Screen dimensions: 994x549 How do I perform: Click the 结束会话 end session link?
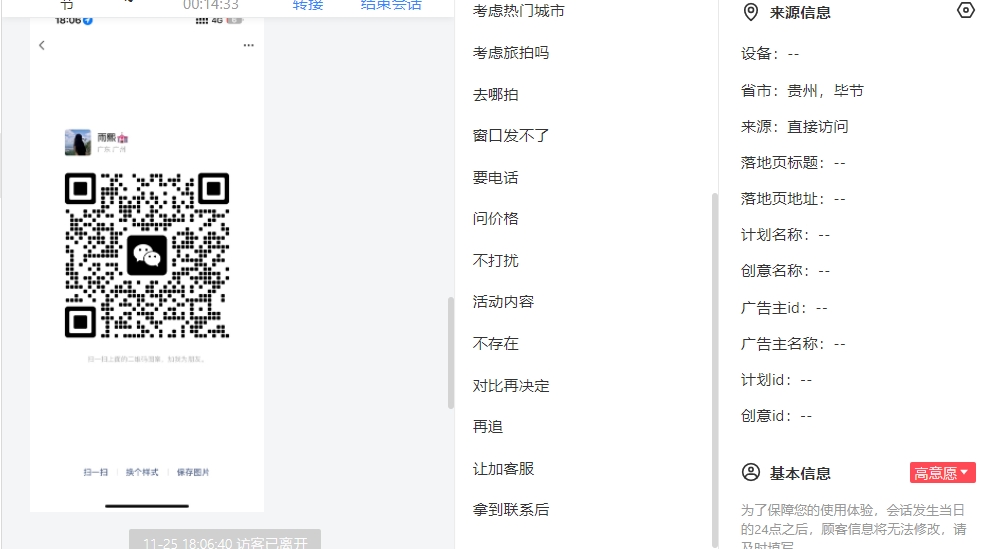pyautogui.click(x=391, y=5)
